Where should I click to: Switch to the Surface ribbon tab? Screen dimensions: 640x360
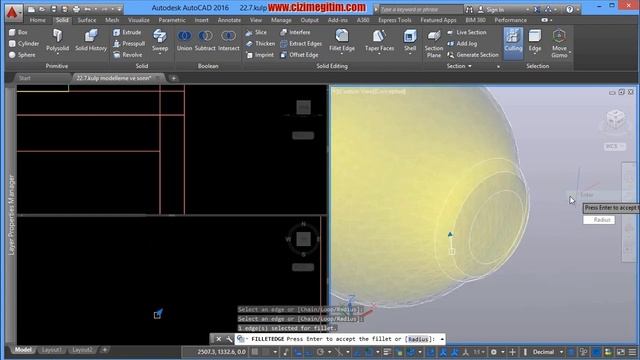(x=87, y=20)
